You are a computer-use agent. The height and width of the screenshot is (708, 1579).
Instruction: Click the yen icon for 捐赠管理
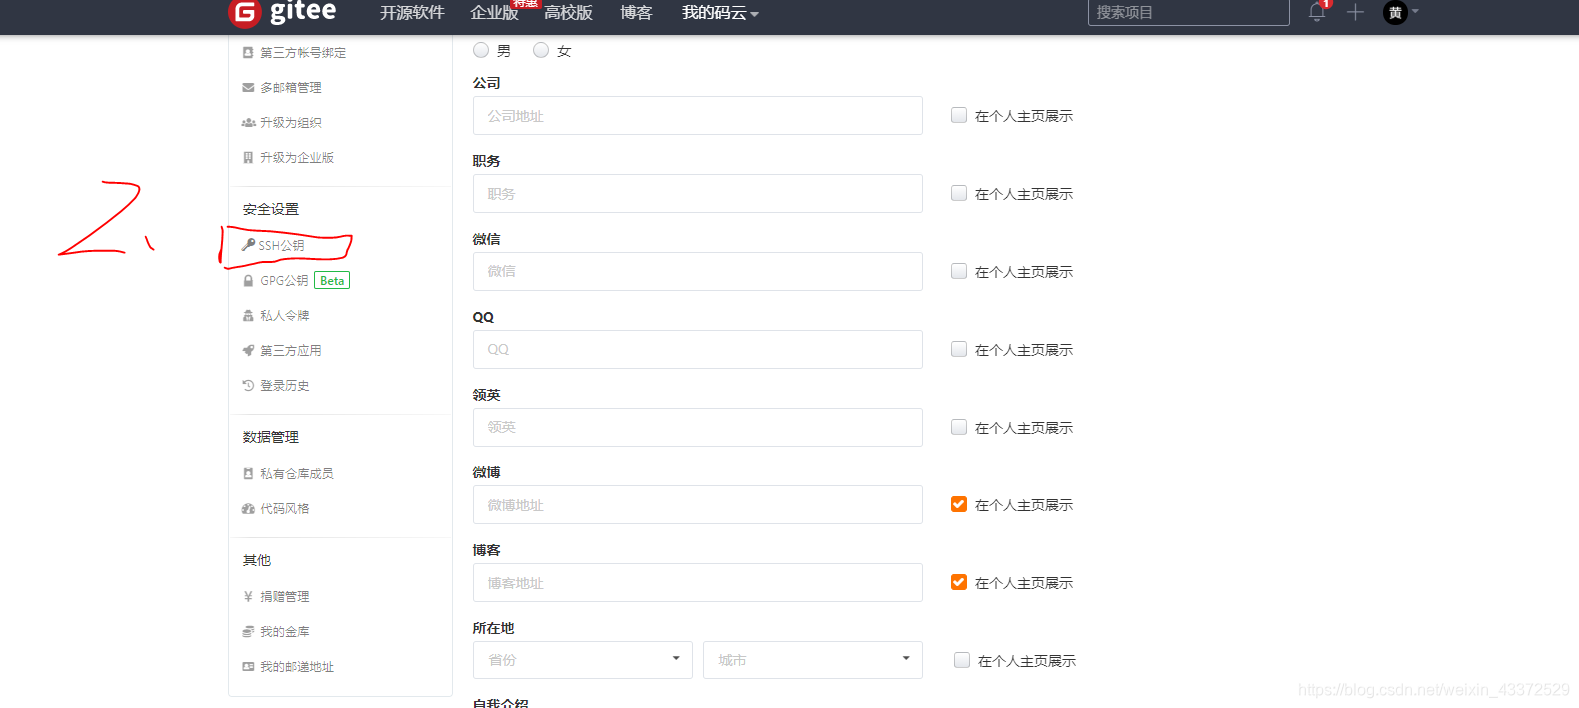pos(248,596)
